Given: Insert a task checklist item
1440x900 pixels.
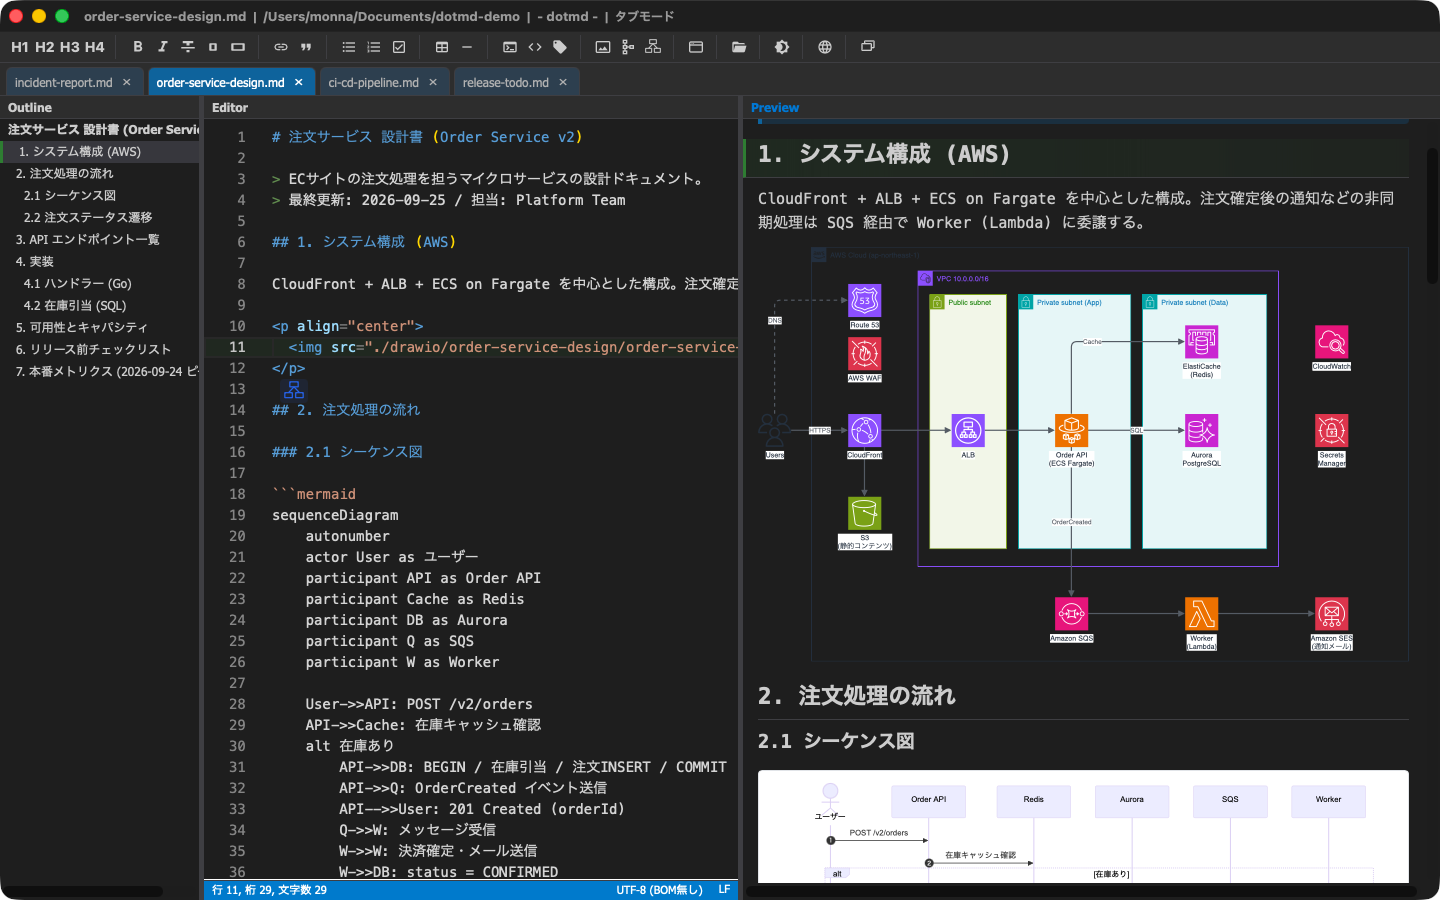Looking at the screenshot, I should click(399, 47).
